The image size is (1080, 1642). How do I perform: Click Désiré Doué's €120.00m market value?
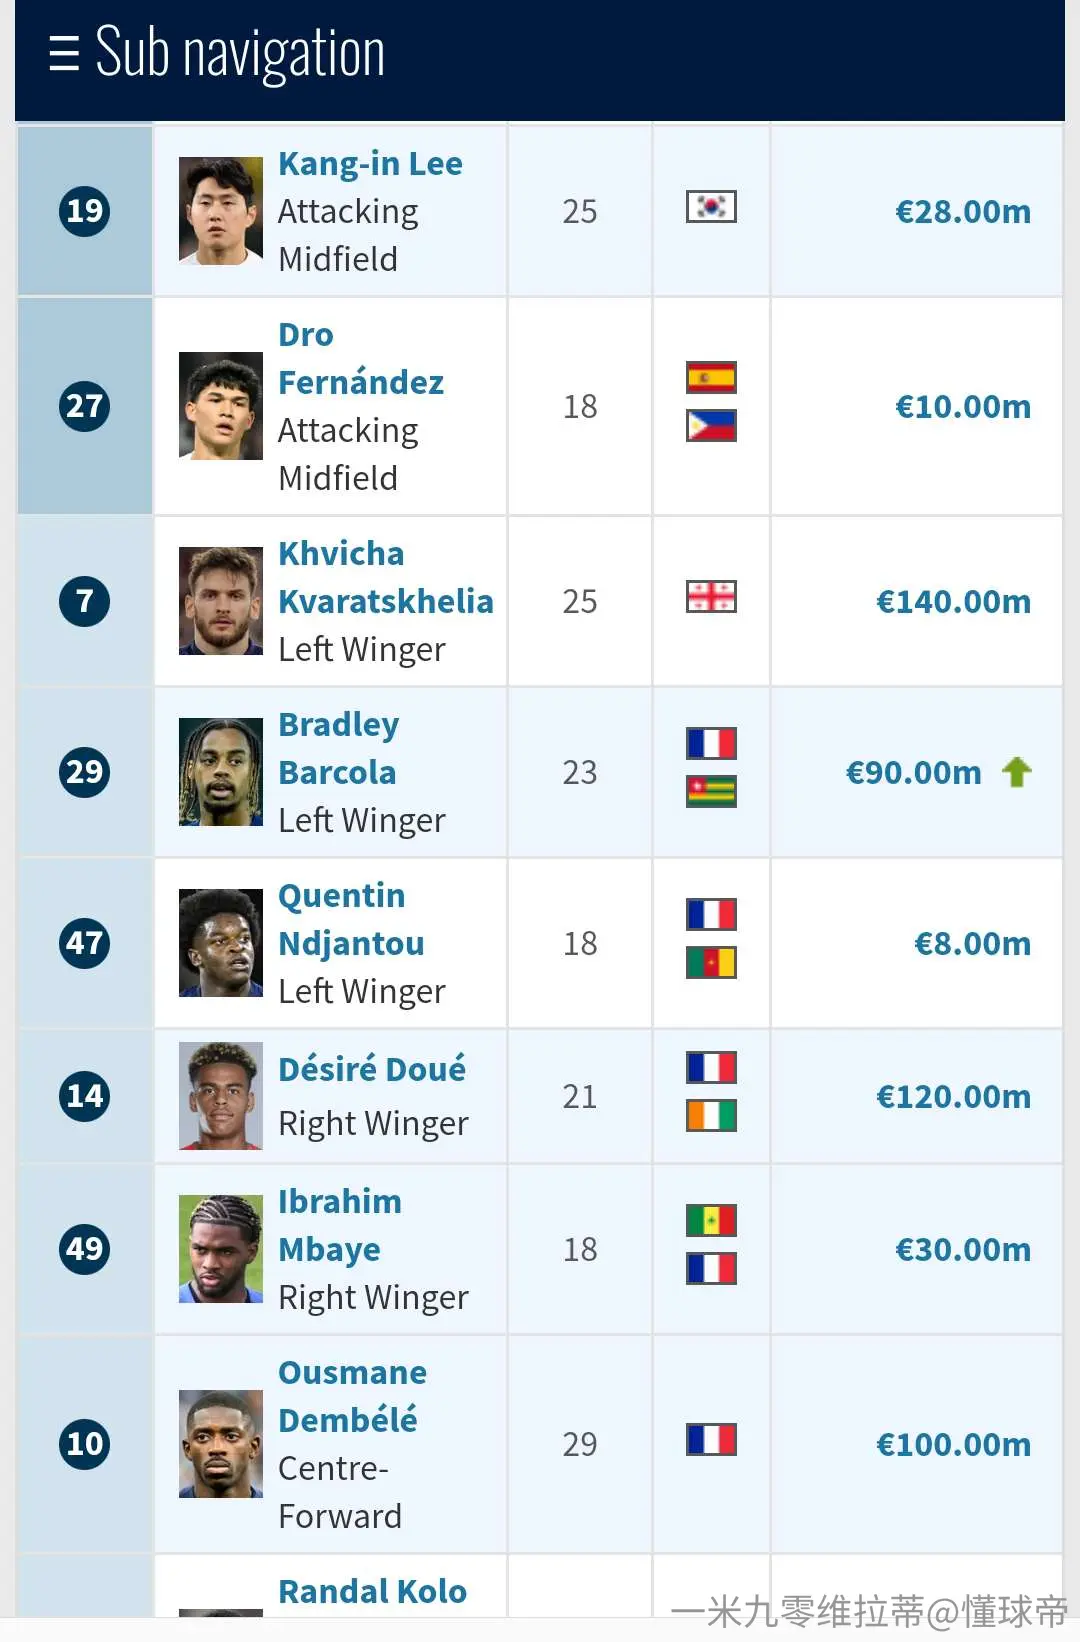[953, 1097]
